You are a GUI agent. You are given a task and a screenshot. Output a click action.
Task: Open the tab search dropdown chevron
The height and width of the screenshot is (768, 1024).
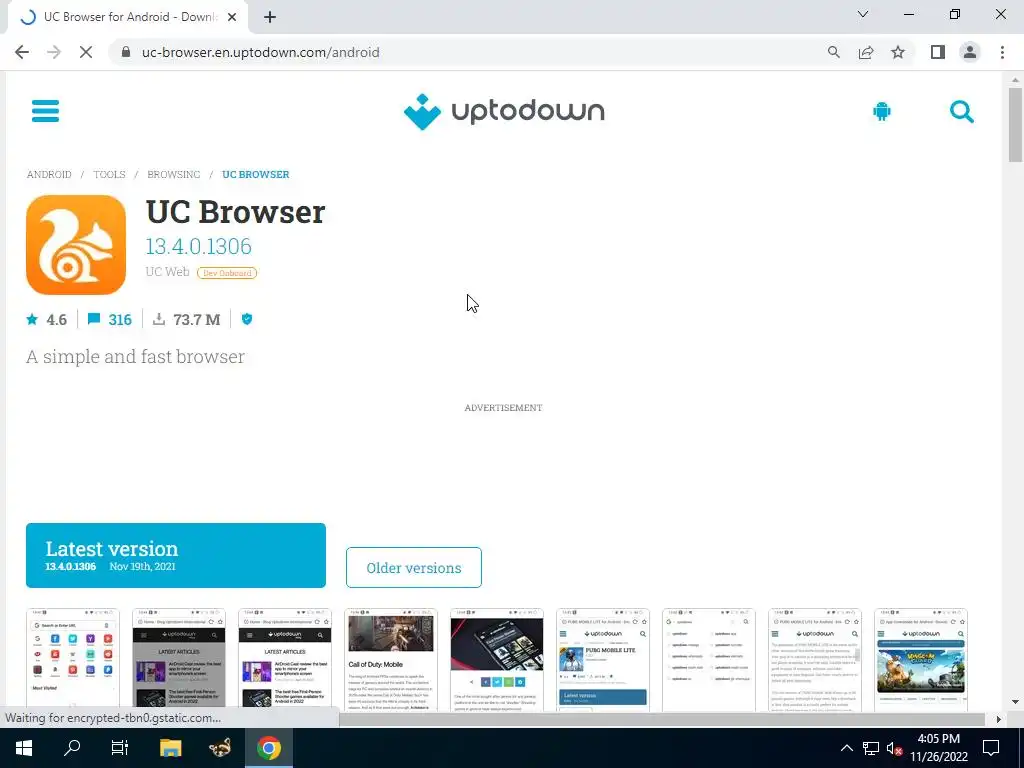point(863,14)
